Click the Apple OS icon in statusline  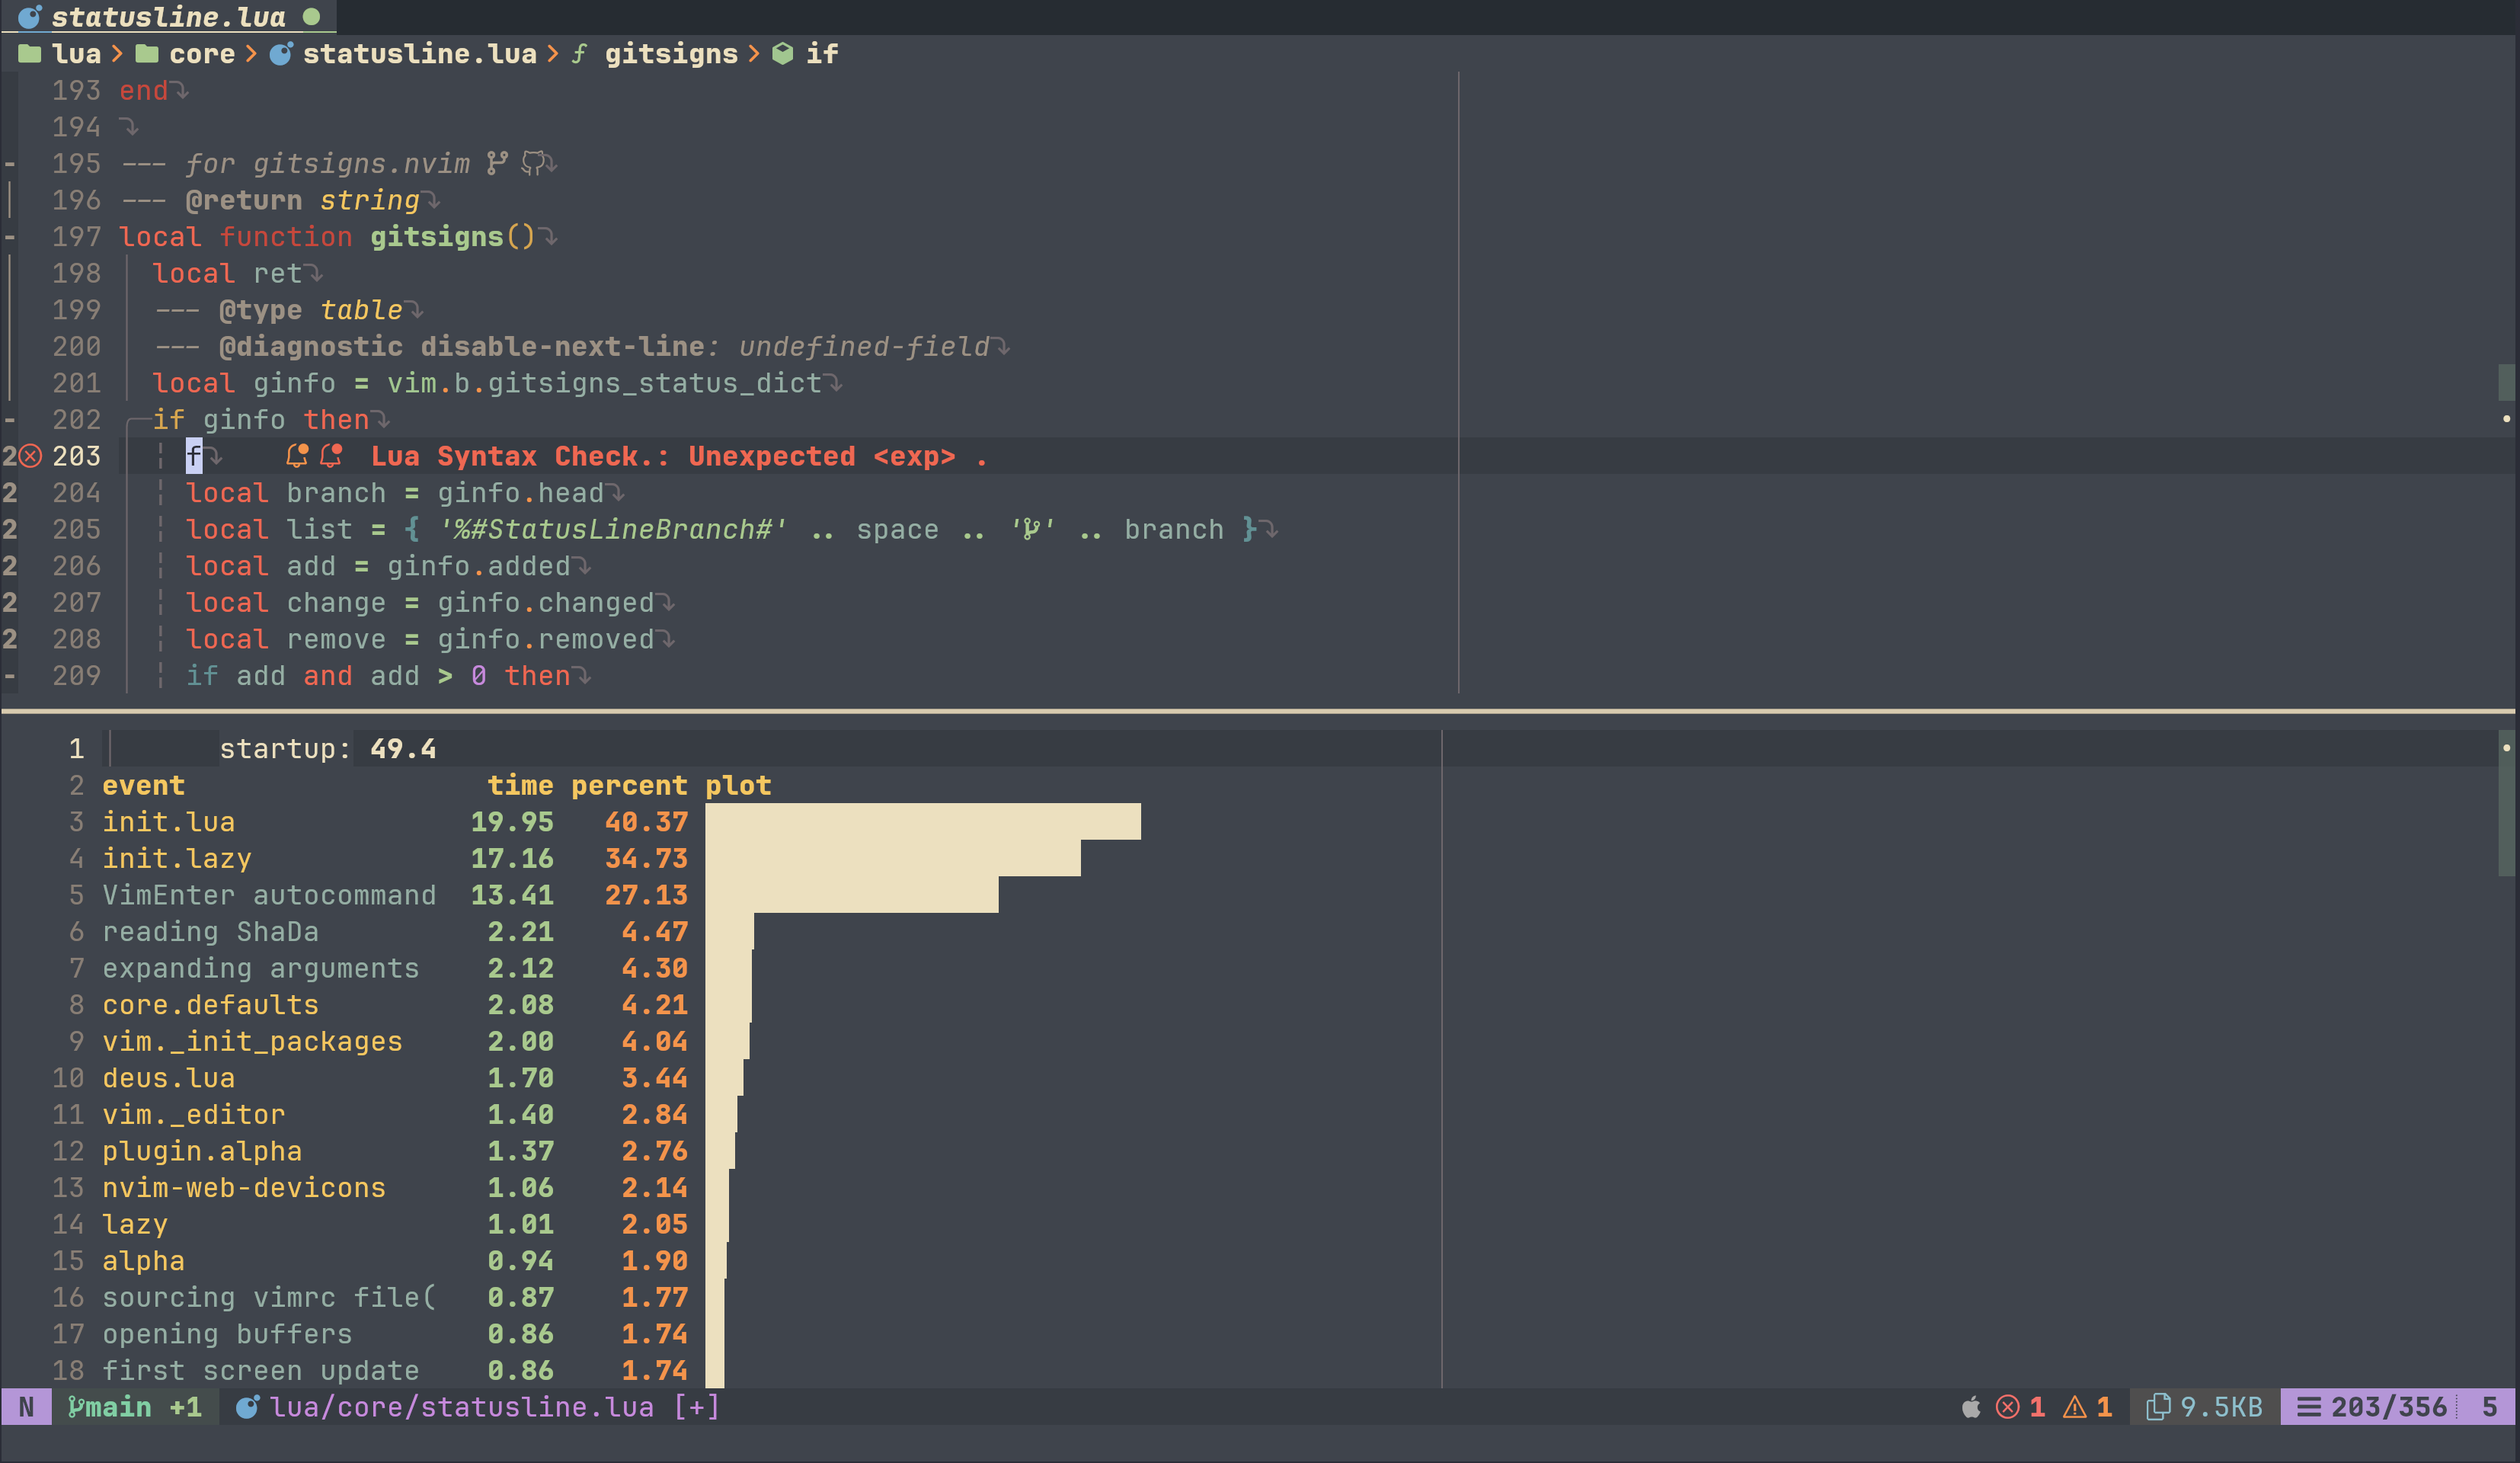[x=1970, y=1407]
